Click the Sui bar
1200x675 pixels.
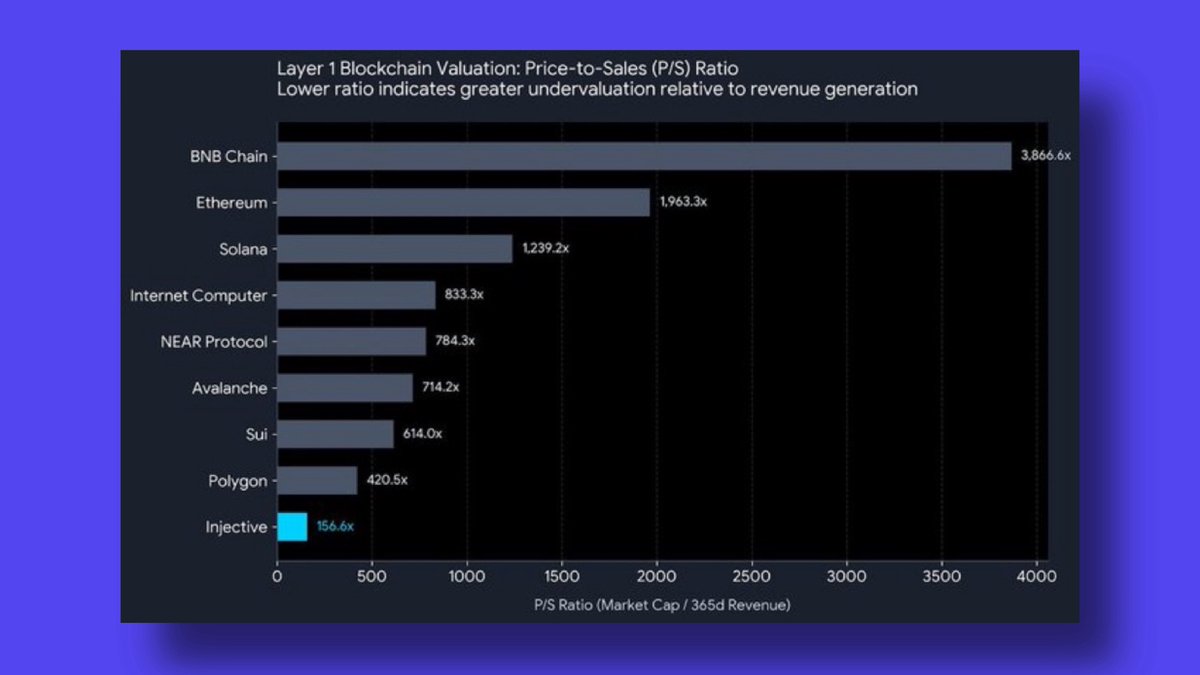click(x=335, y=434)
